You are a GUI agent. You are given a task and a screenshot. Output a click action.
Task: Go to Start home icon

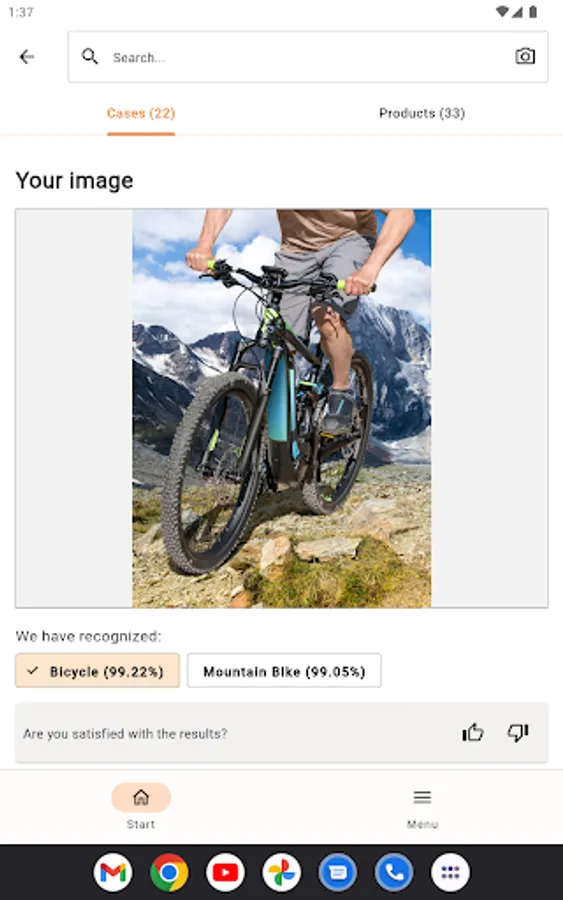pyautogui.click(x=141, y=797)
